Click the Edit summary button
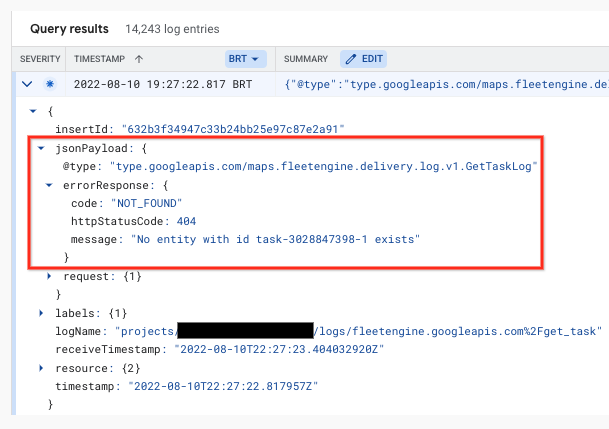 [x=364, y=59]
